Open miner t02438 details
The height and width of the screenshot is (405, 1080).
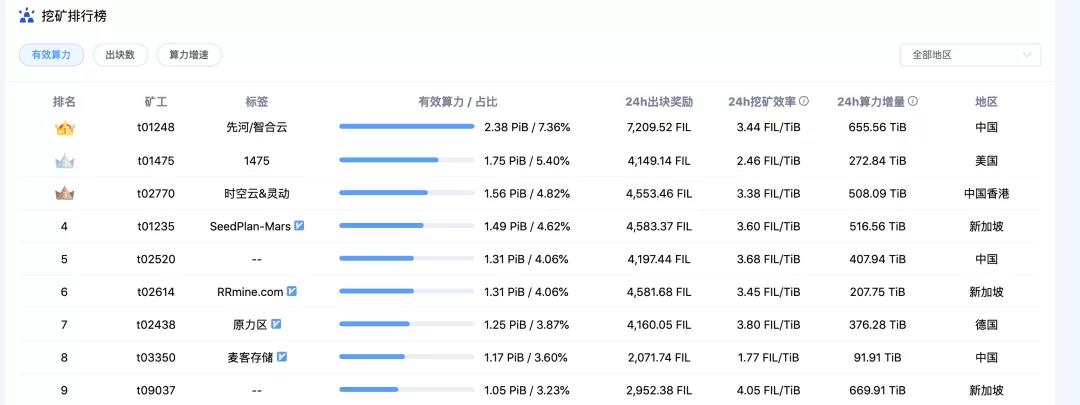[x=156, y=324]
